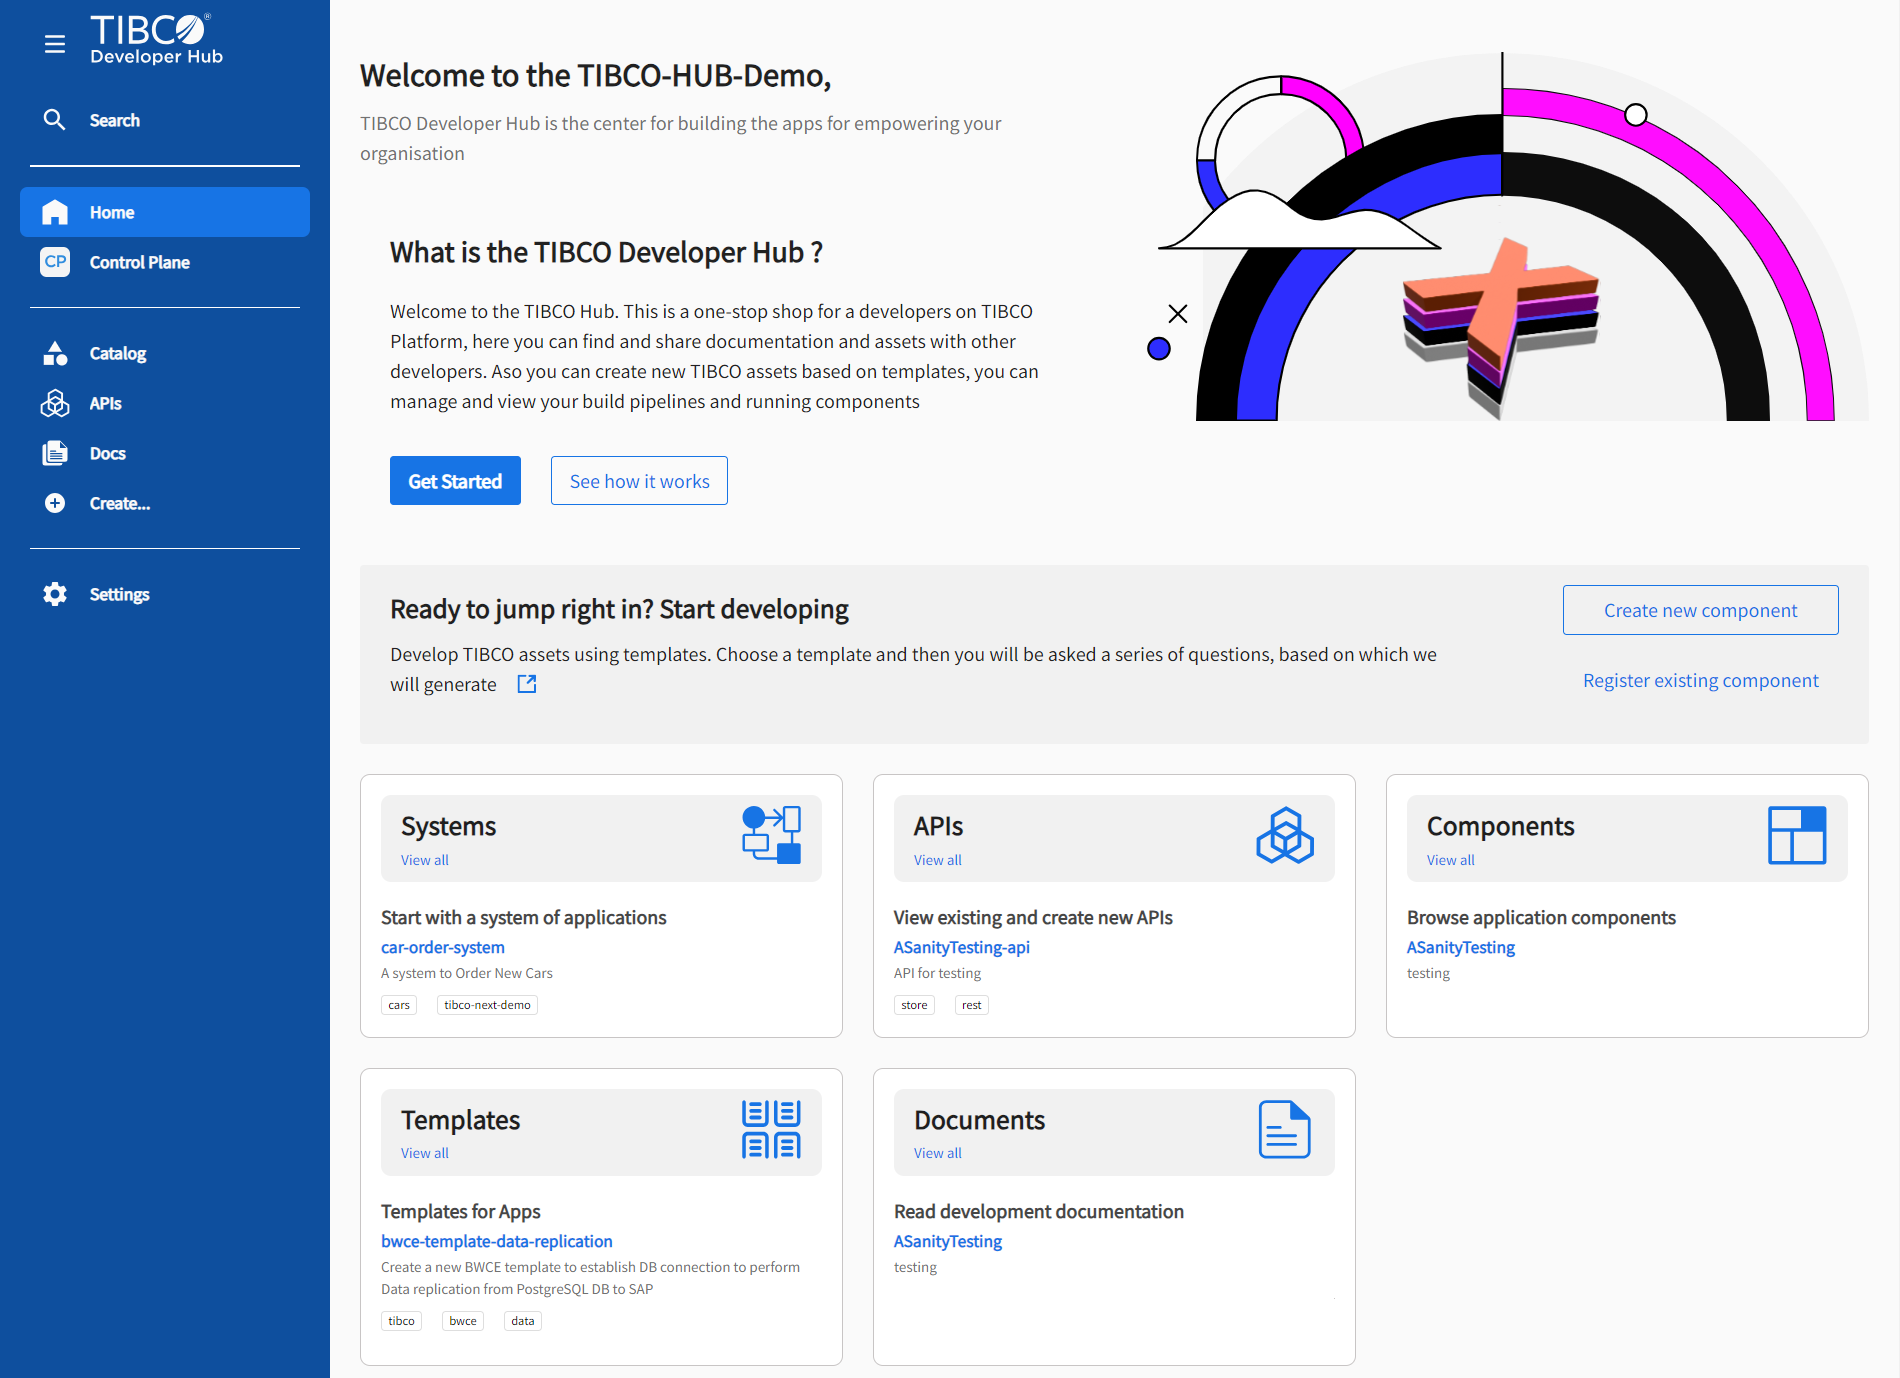1900x1378 pixels.
Task: Open Catalog via its shapes icon
Action: pyautogui.click(x=55, y=353)
